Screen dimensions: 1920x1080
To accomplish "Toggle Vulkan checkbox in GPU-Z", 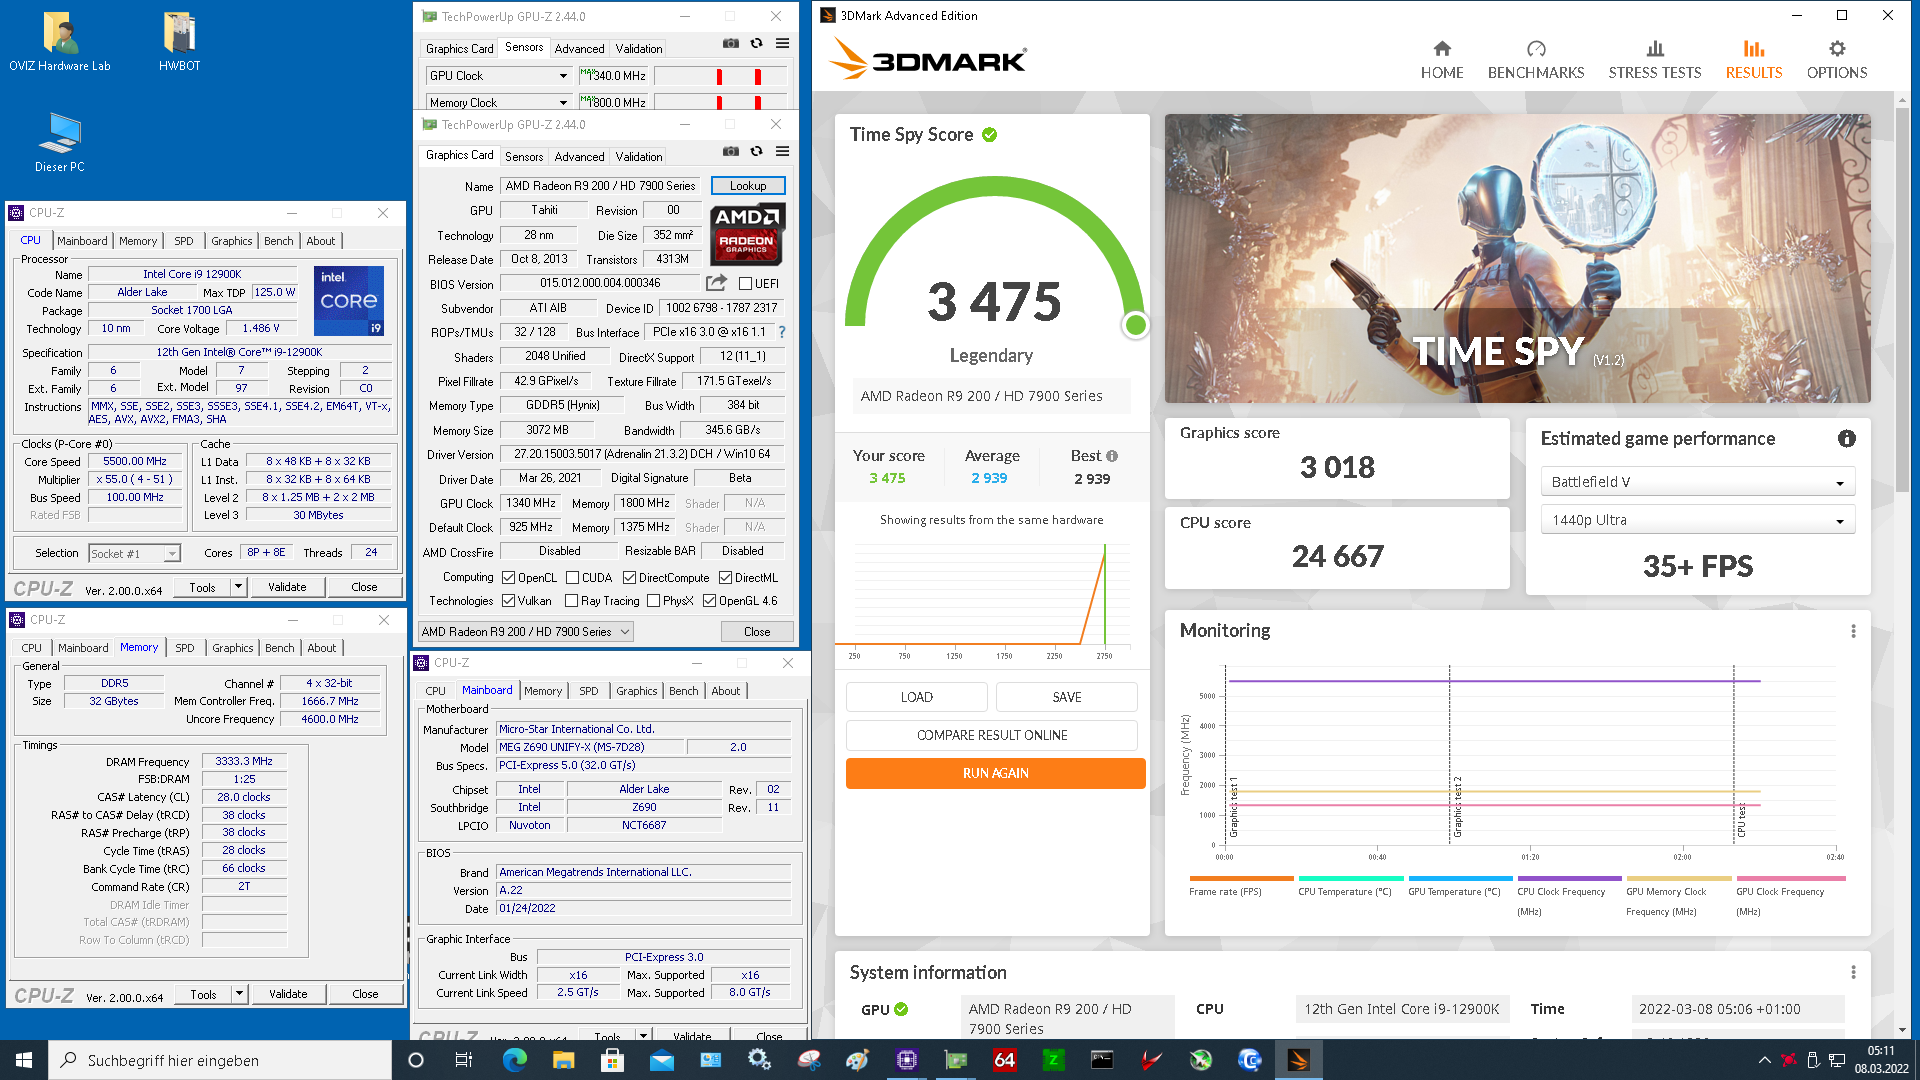I will click(x=508, y=601).
